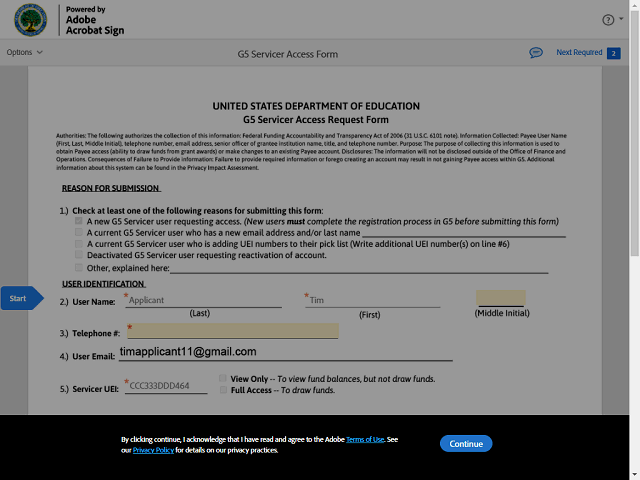Click the blue Start arrow tab
Image resolution: width=640 pixels, height=480 pixels.
pyautogui.click(x=22, y=298)
